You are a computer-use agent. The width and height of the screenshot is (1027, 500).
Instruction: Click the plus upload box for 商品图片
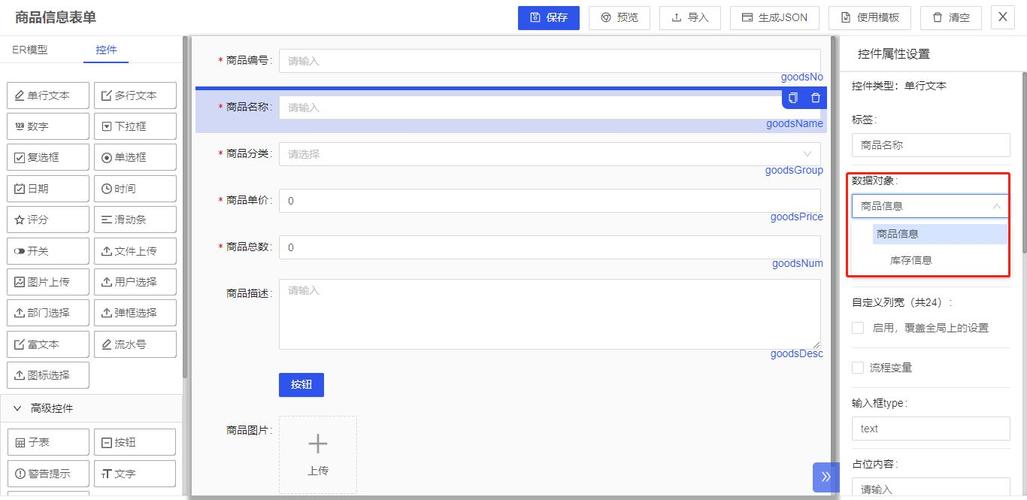point(318,454)
